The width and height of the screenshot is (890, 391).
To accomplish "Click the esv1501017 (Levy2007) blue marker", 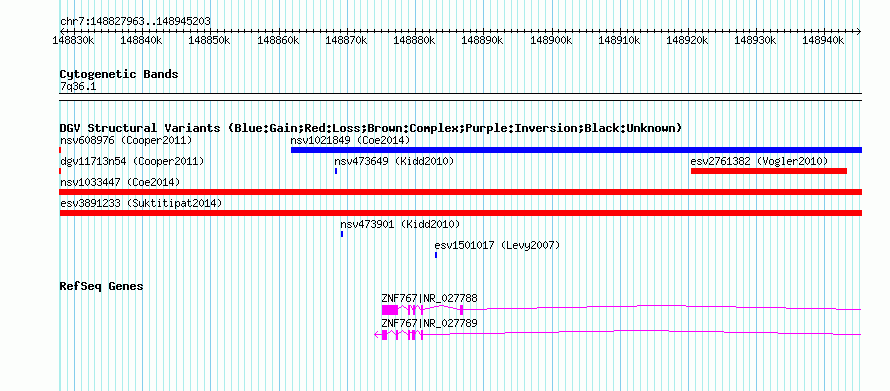I will coord(436,255).
